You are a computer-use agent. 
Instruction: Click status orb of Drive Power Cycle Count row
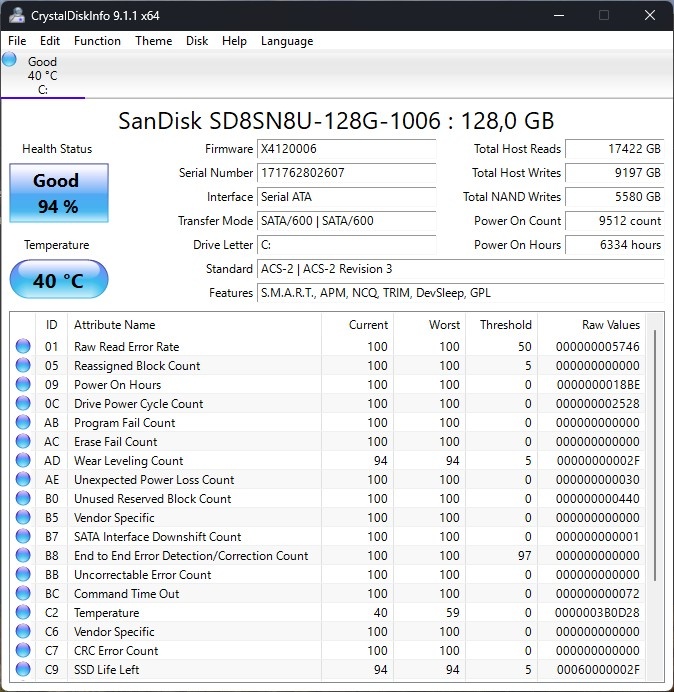[23, 403]
